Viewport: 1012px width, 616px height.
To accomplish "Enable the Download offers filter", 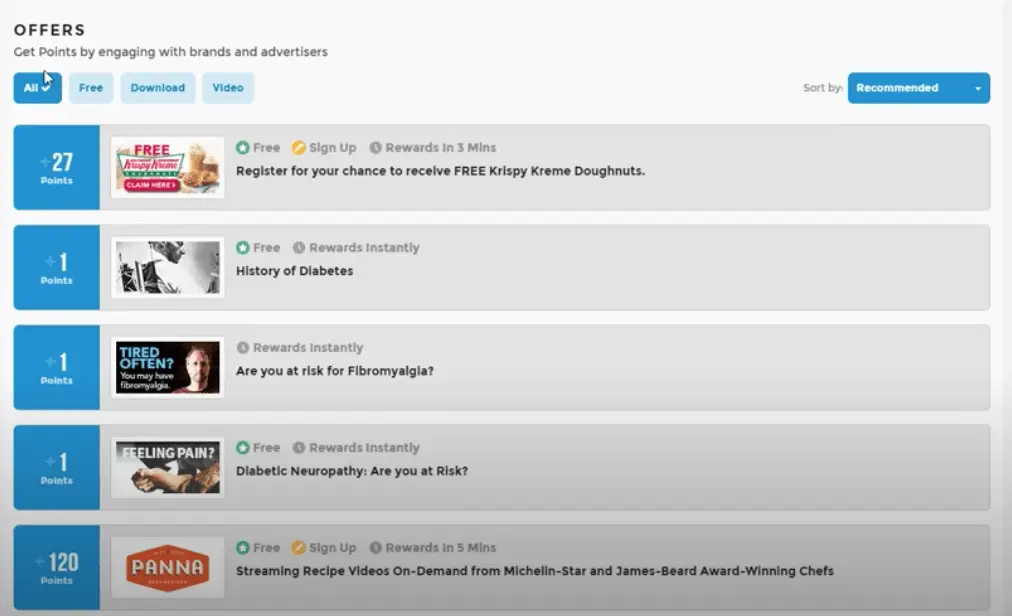I will point(158,88).
